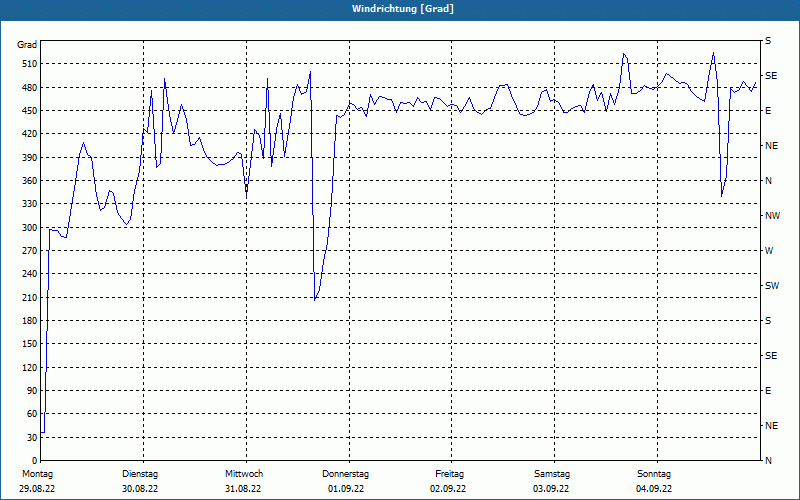Select the y-axis value 210
Viewport: 800px width, 500px height.
click(x=30, y=297)
